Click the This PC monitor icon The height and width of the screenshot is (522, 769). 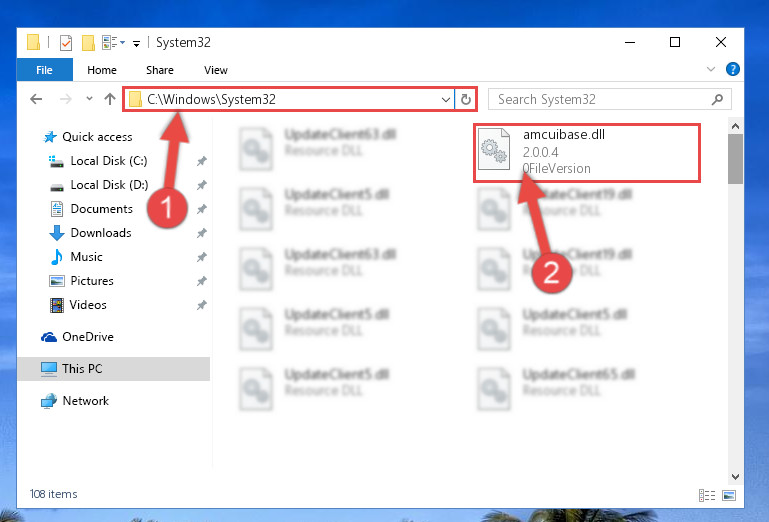[x=49, y=369]
